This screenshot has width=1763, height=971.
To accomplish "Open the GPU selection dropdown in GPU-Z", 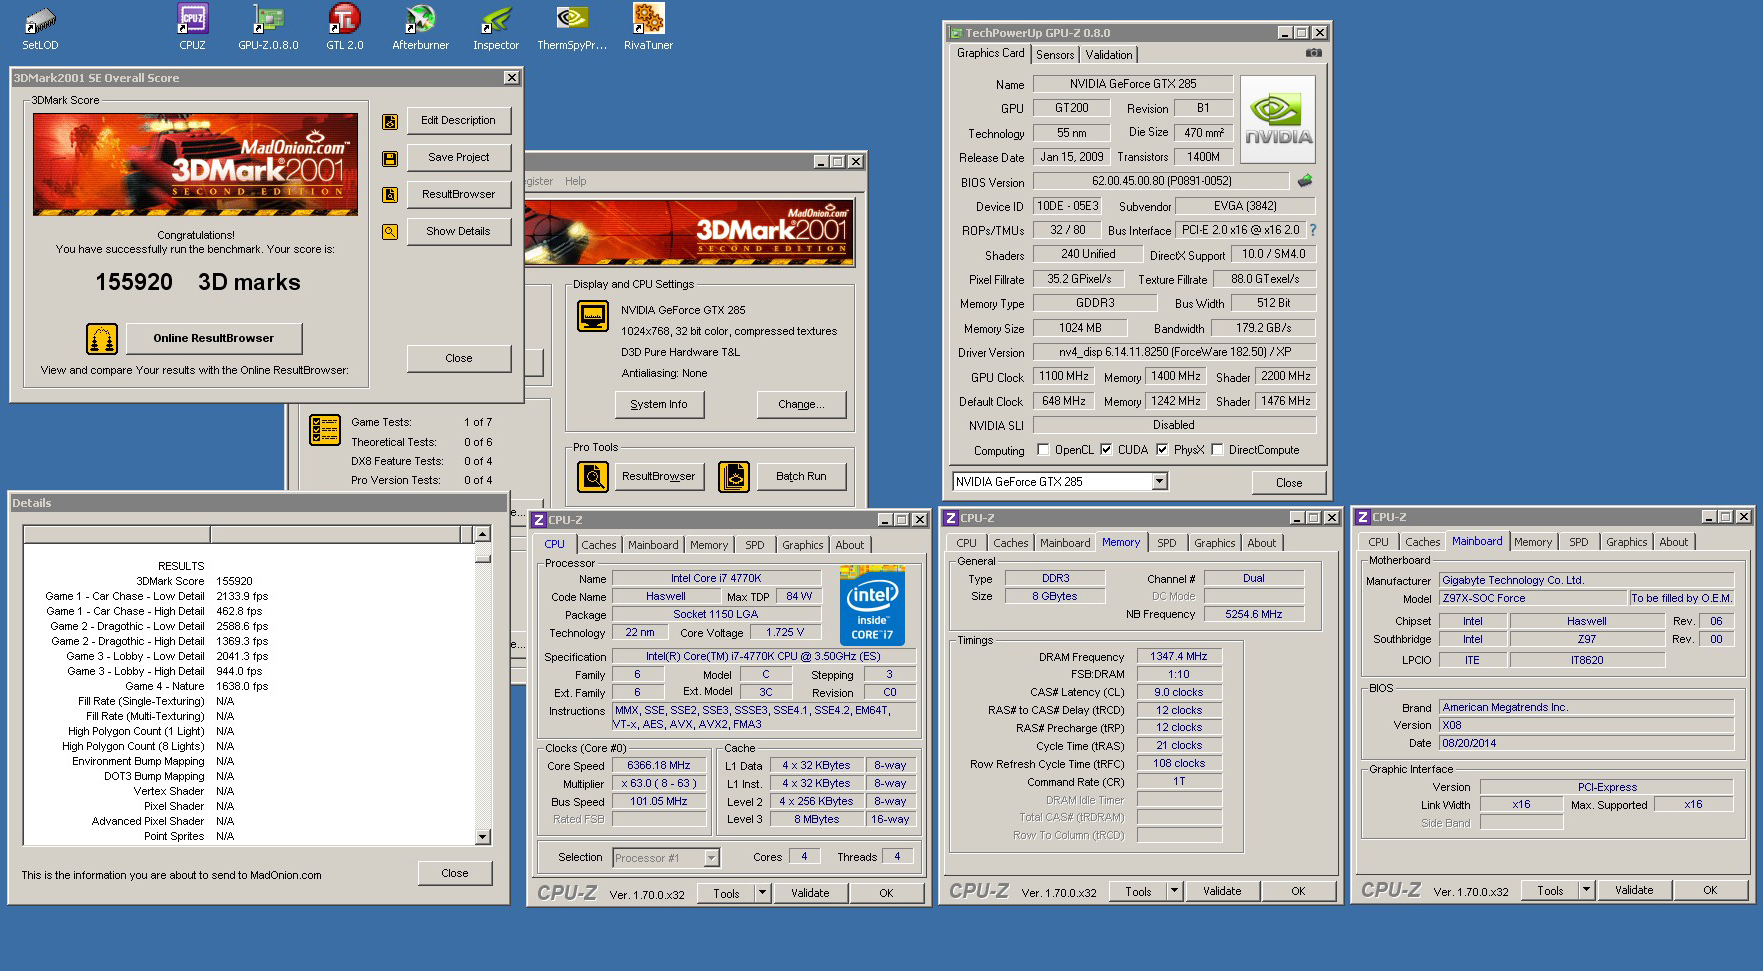I will click(1159, 482).
